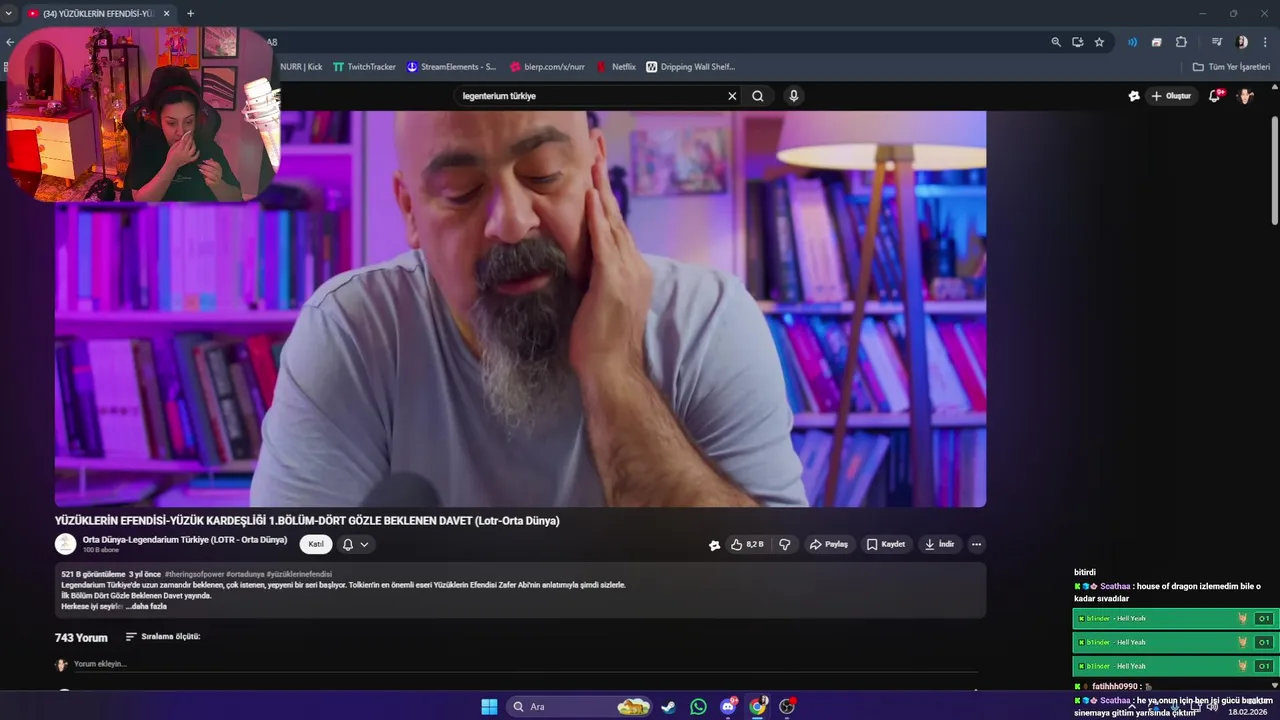Open the blerp.com/x/nurr bookmark
This screenshot has width=1280, height=720.
point(547,67)
